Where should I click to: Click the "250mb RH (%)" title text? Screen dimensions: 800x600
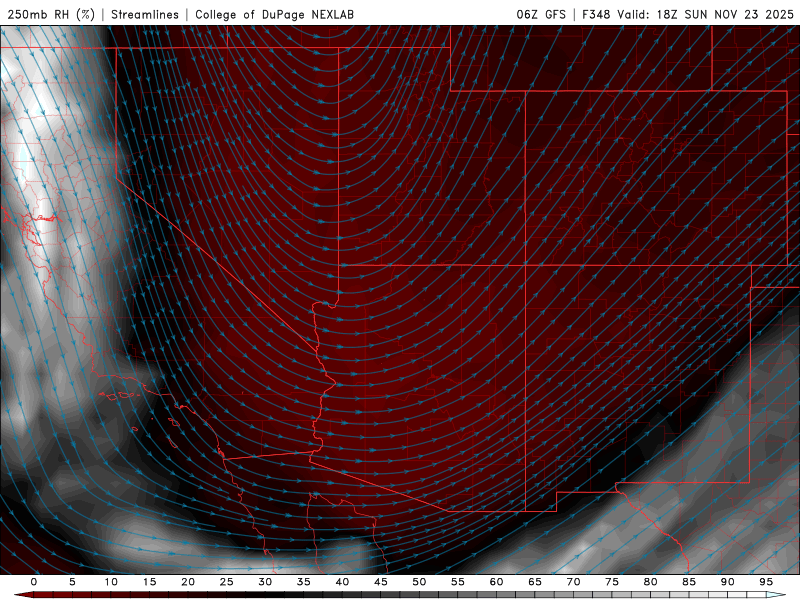pyautogui.click(x=52, y=14)
